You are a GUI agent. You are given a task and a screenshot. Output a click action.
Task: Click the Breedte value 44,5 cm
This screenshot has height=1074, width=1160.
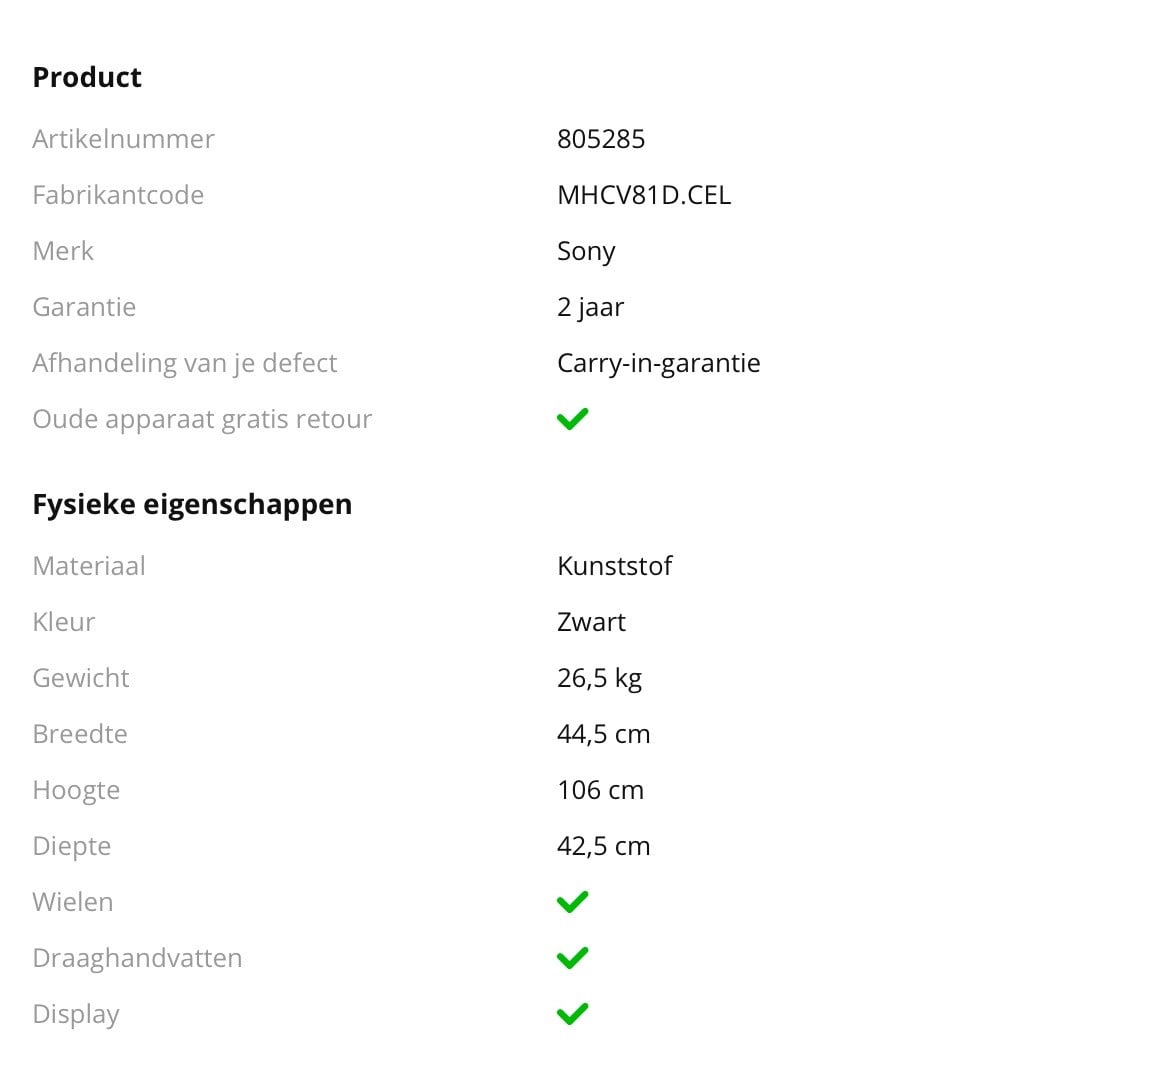pyautogui.click(x=603, y=734)
